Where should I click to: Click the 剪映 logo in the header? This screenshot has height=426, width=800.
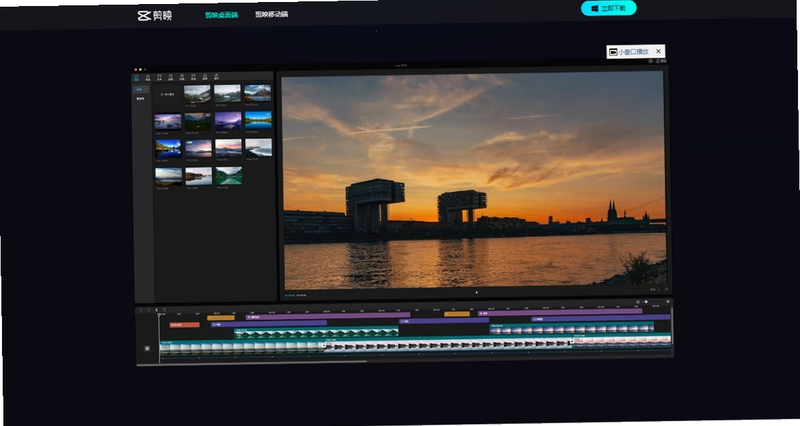tap(155, 15)
